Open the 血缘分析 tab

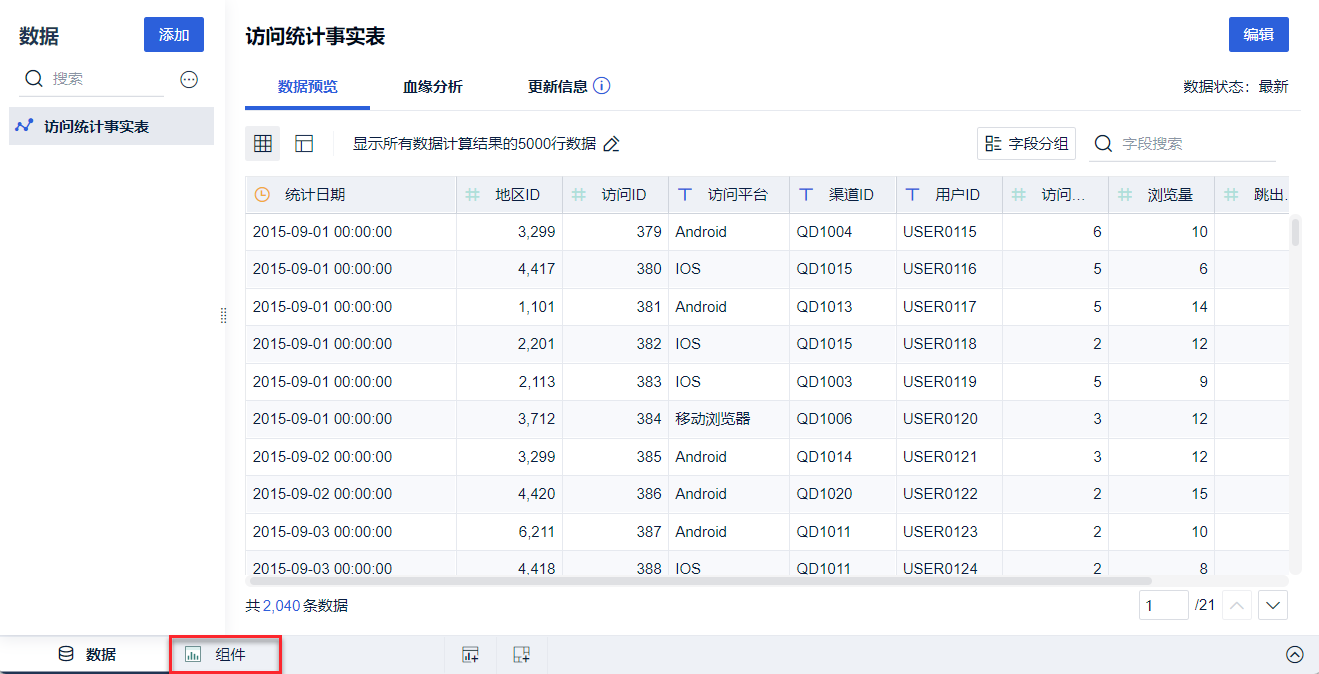(x=433, y=87)
